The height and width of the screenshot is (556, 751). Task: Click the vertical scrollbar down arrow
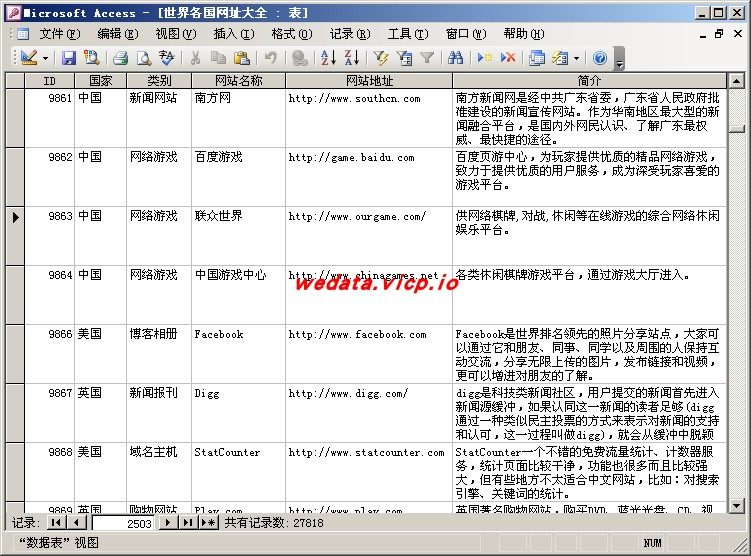click(x=736, y=505)
